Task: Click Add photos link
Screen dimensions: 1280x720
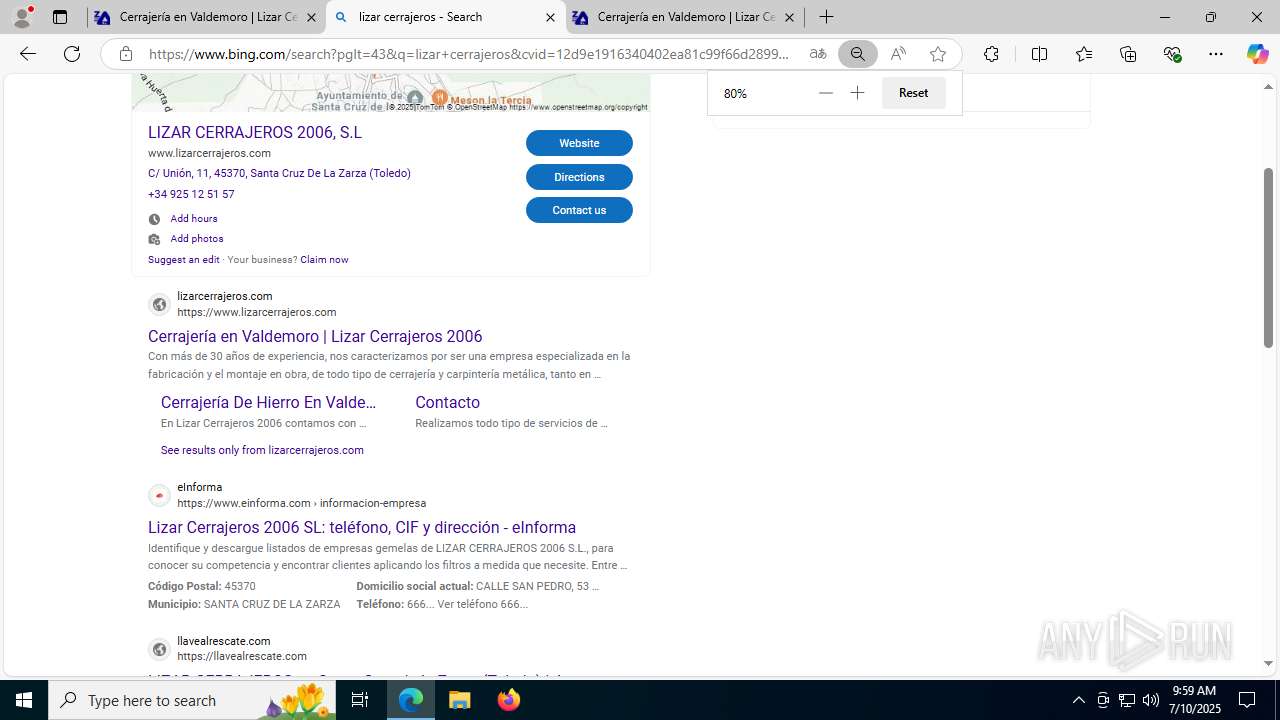Action: (196, 239)
